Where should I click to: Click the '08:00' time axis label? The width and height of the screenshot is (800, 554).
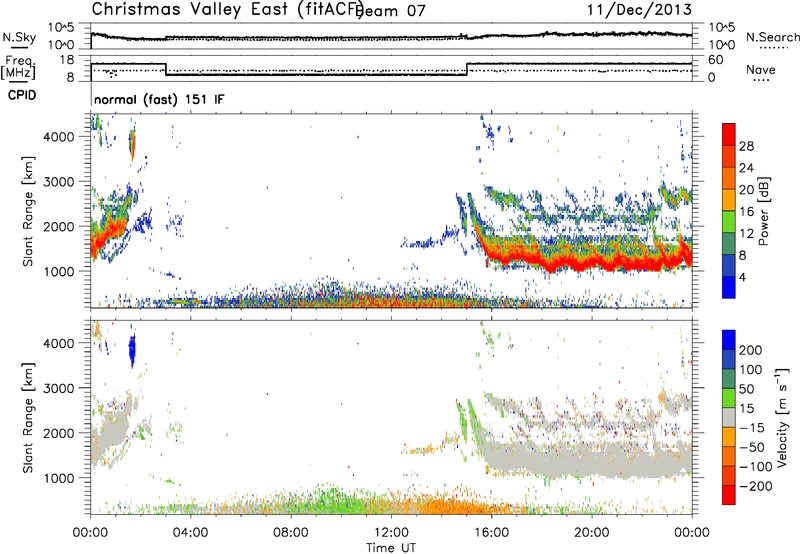291,533
